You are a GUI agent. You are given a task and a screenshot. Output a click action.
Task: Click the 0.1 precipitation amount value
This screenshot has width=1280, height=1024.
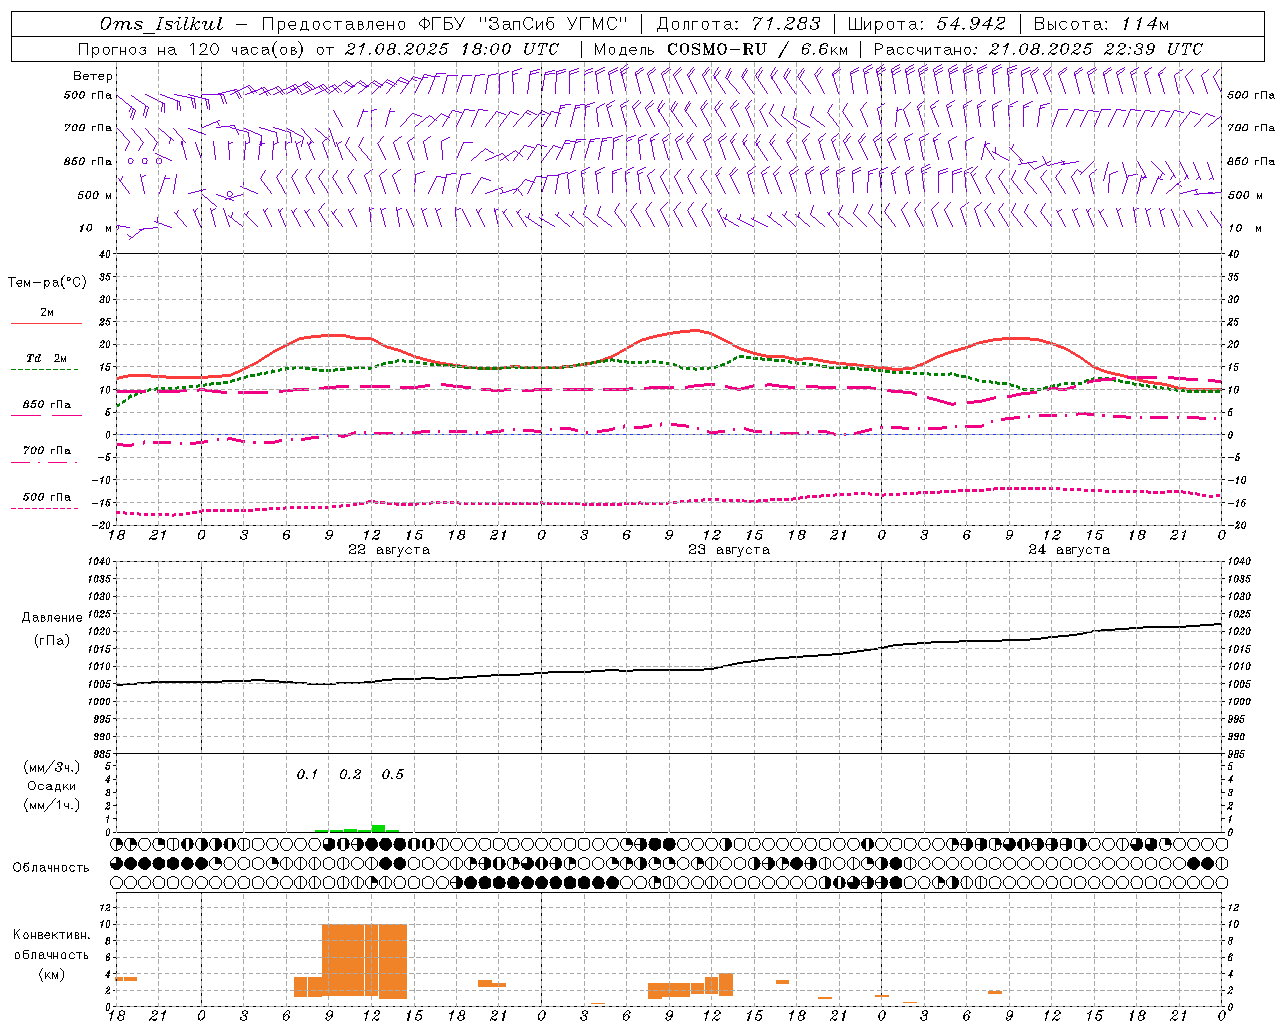(x=307, y=774)
